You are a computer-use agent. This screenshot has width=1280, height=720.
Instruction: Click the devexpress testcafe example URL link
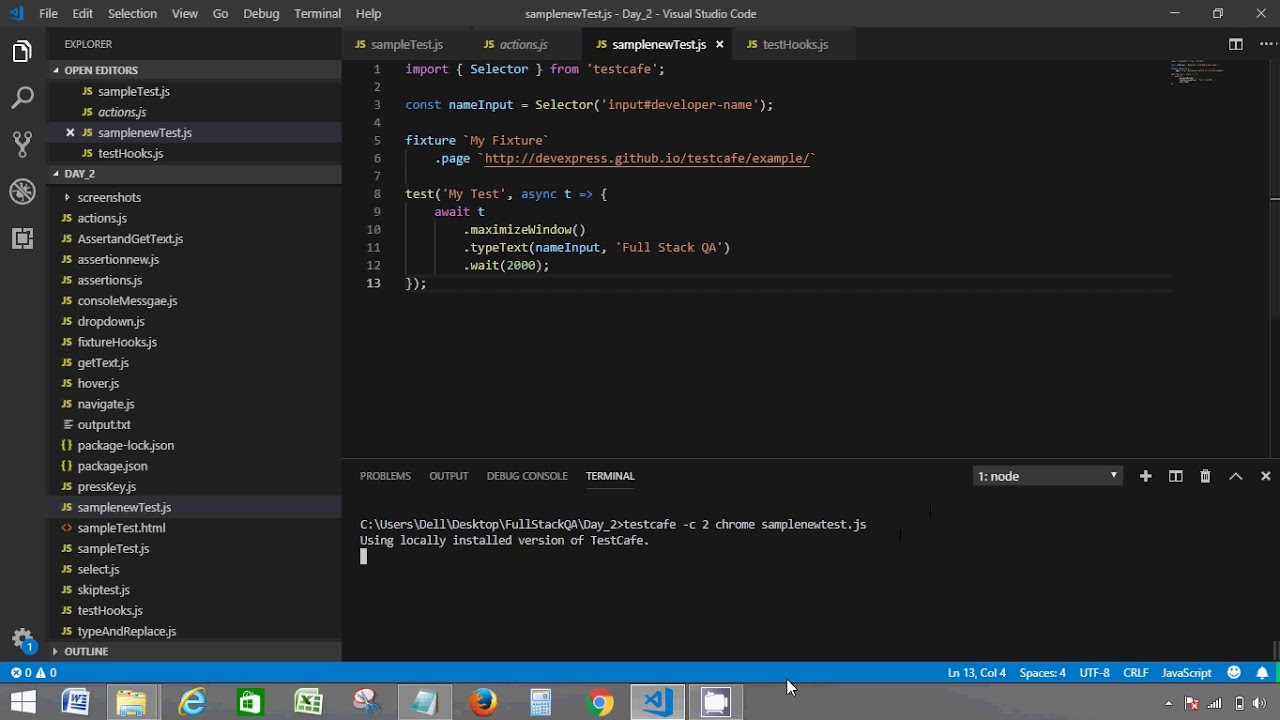point(646,158)
